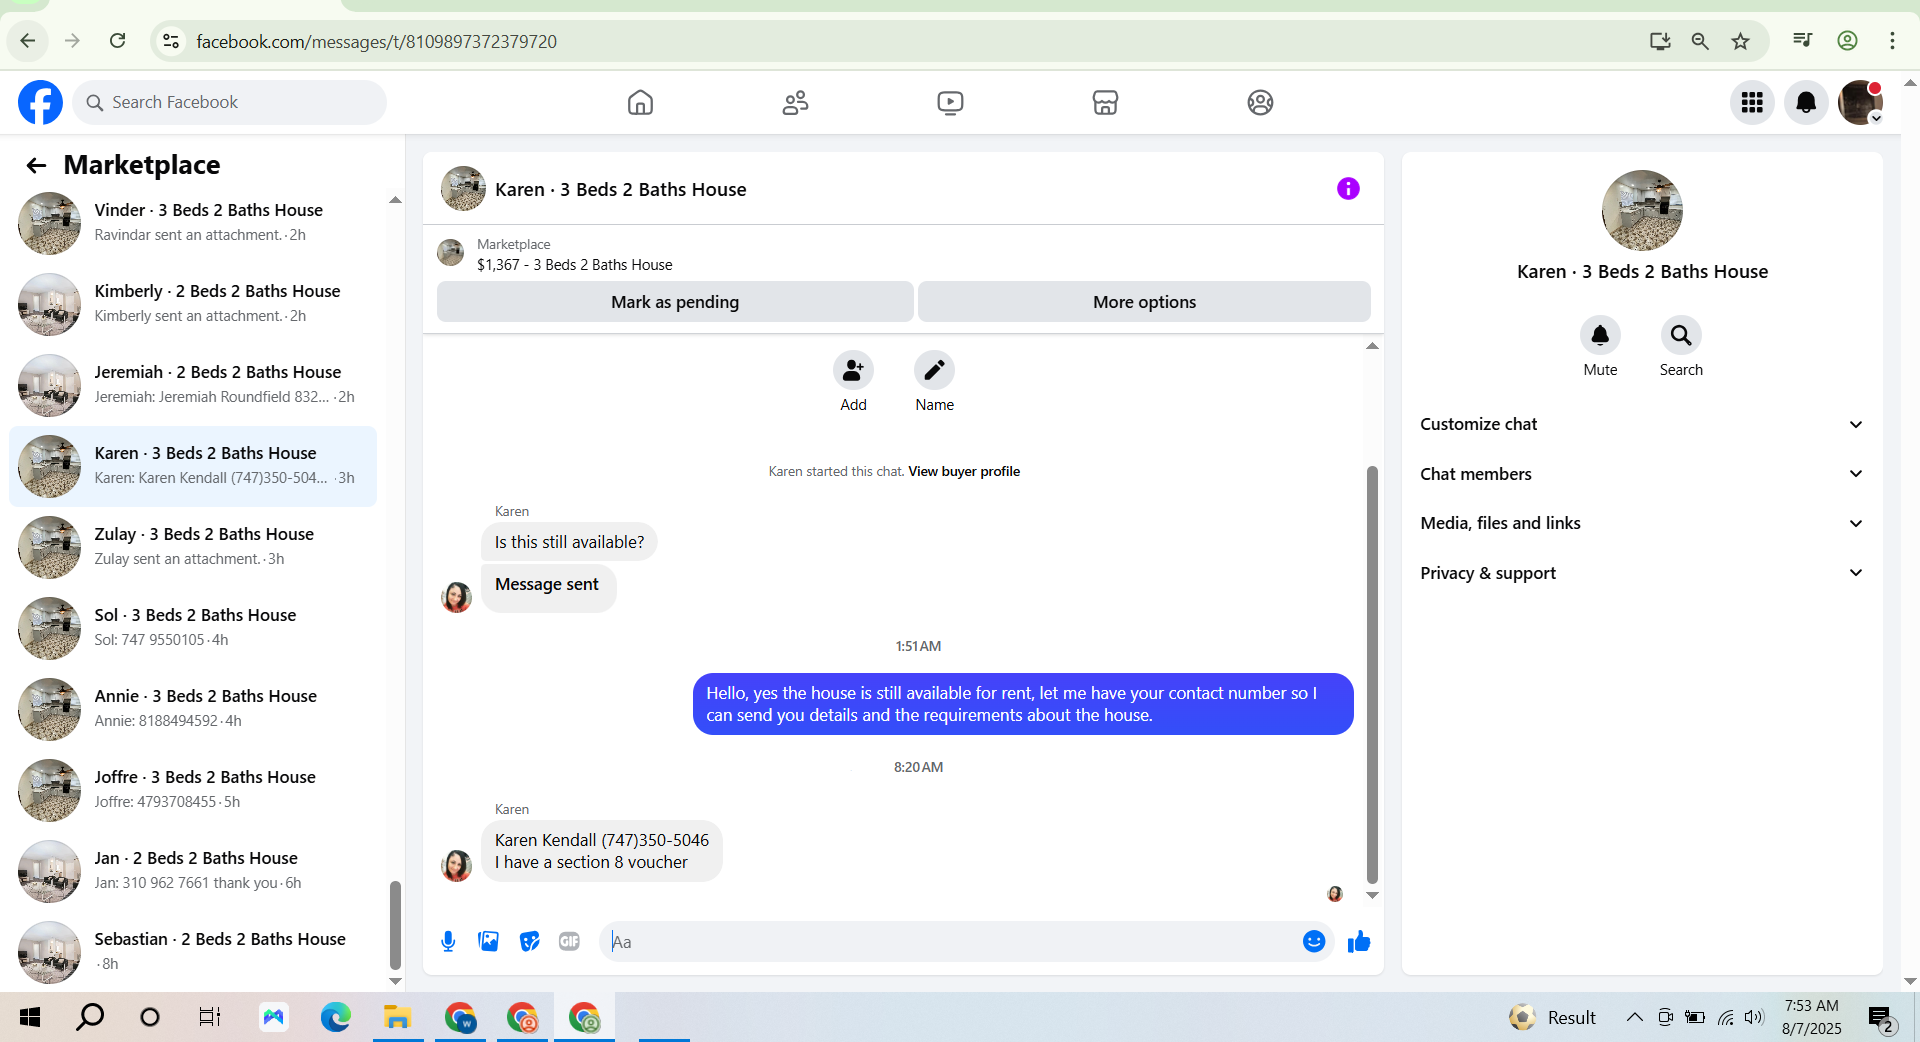
Task: Click the browser address bar URL
Action: [x=376, y=41]
